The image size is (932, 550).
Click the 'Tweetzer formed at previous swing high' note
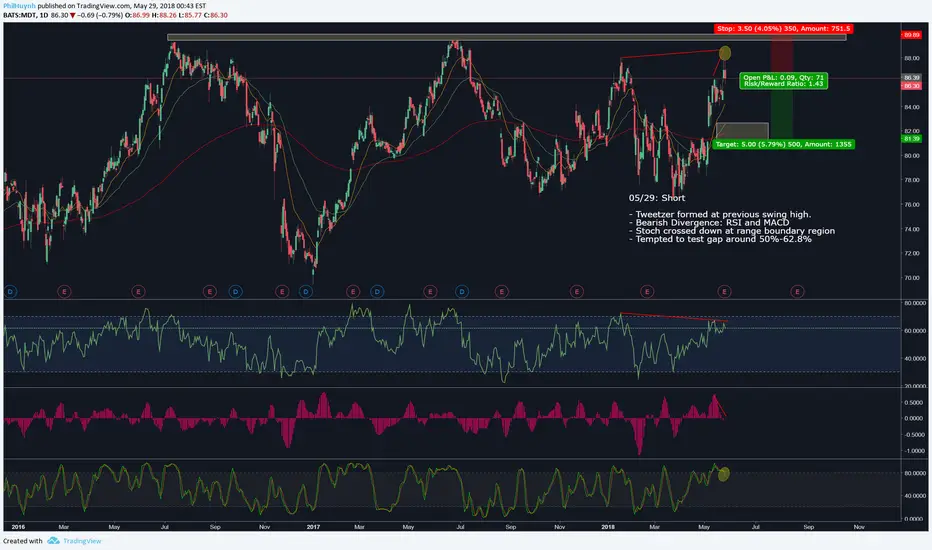[720, 215]
